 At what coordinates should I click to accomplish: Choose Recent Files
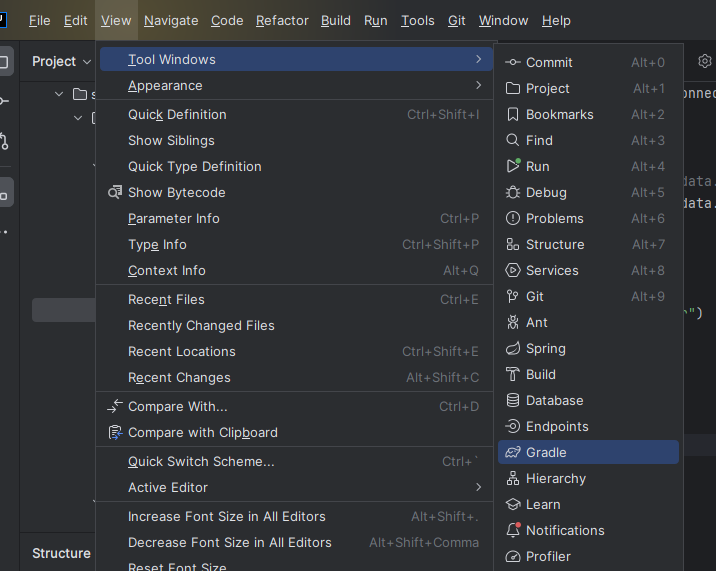(296, 300)
